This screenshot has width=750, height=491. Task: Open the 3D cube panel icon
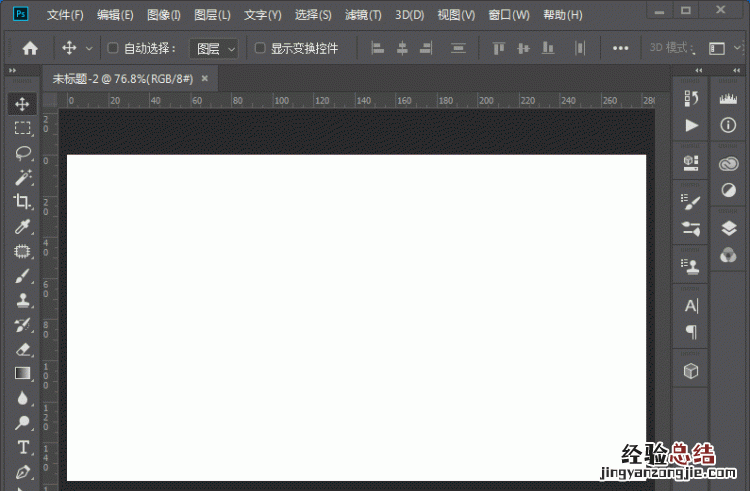[x=691, y=371]
